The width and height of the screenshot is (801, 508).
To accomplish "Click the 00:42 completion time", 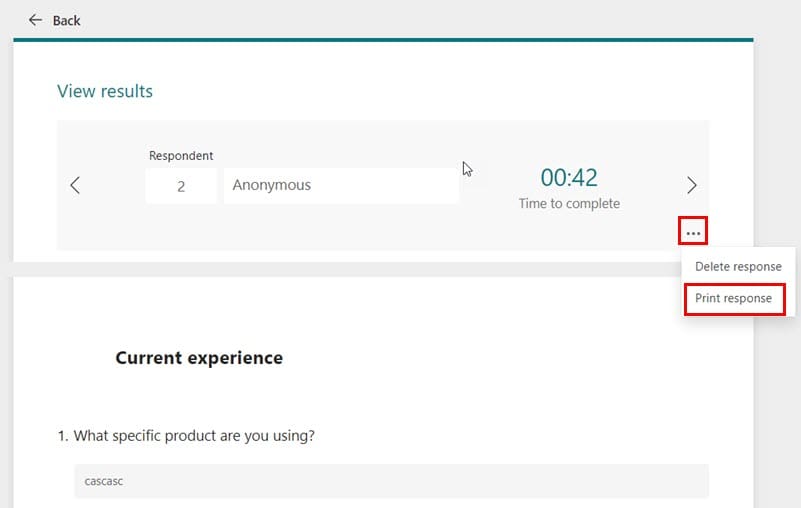I will coord(569,178).
